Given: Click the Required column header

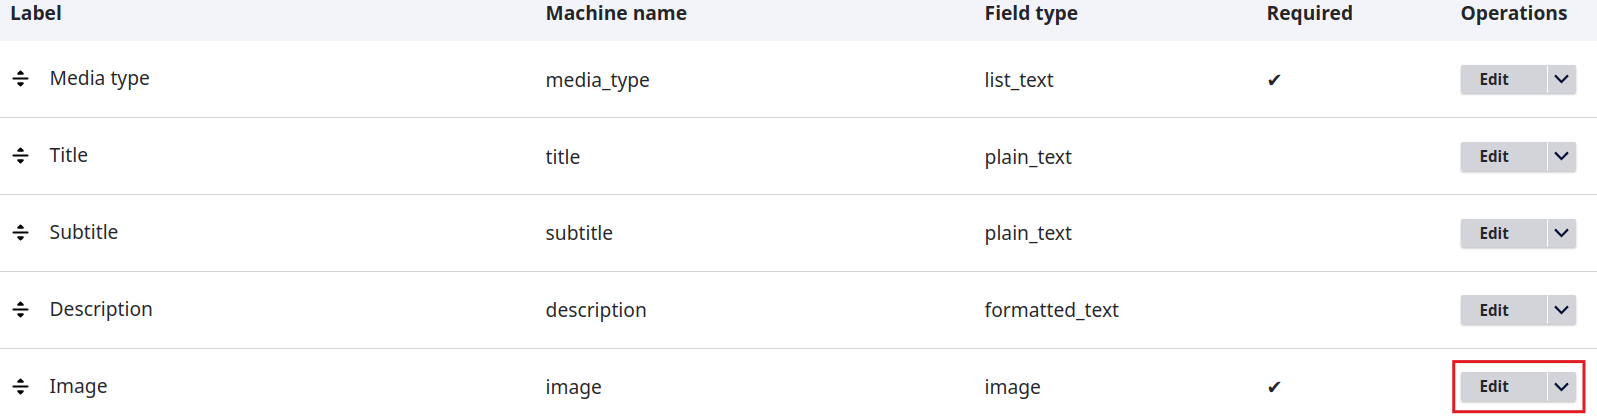Looking at the screenshot, I should (1309, 13).
